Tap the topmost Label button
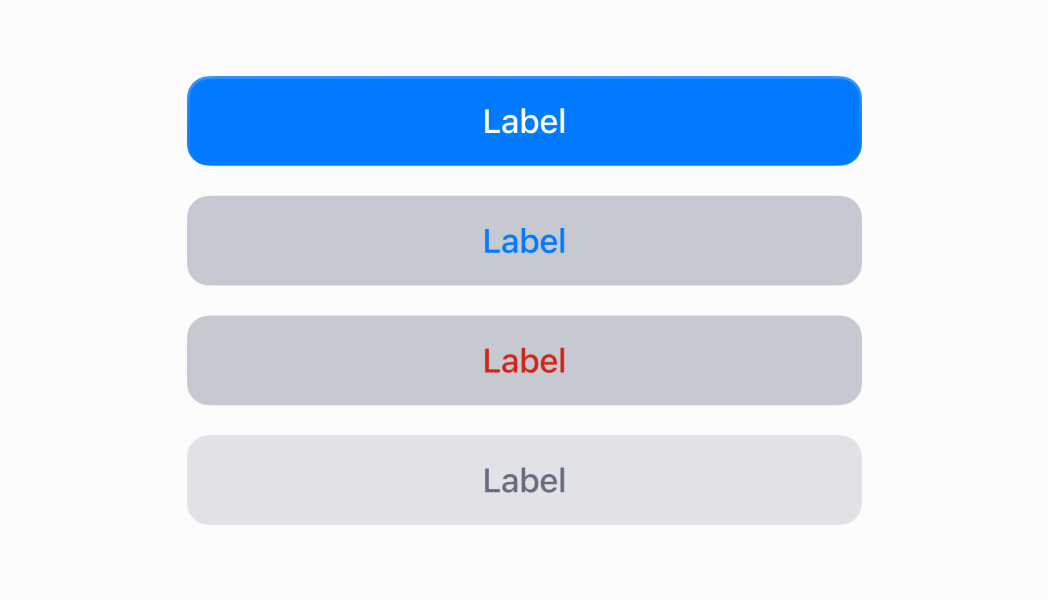The image size is (1048, 600). (524, 121)
